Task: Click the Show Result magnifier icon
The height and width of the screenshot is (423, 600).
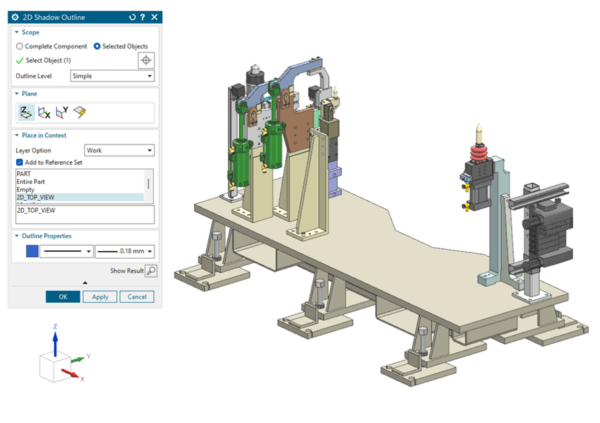Action: tap(151, 270)
